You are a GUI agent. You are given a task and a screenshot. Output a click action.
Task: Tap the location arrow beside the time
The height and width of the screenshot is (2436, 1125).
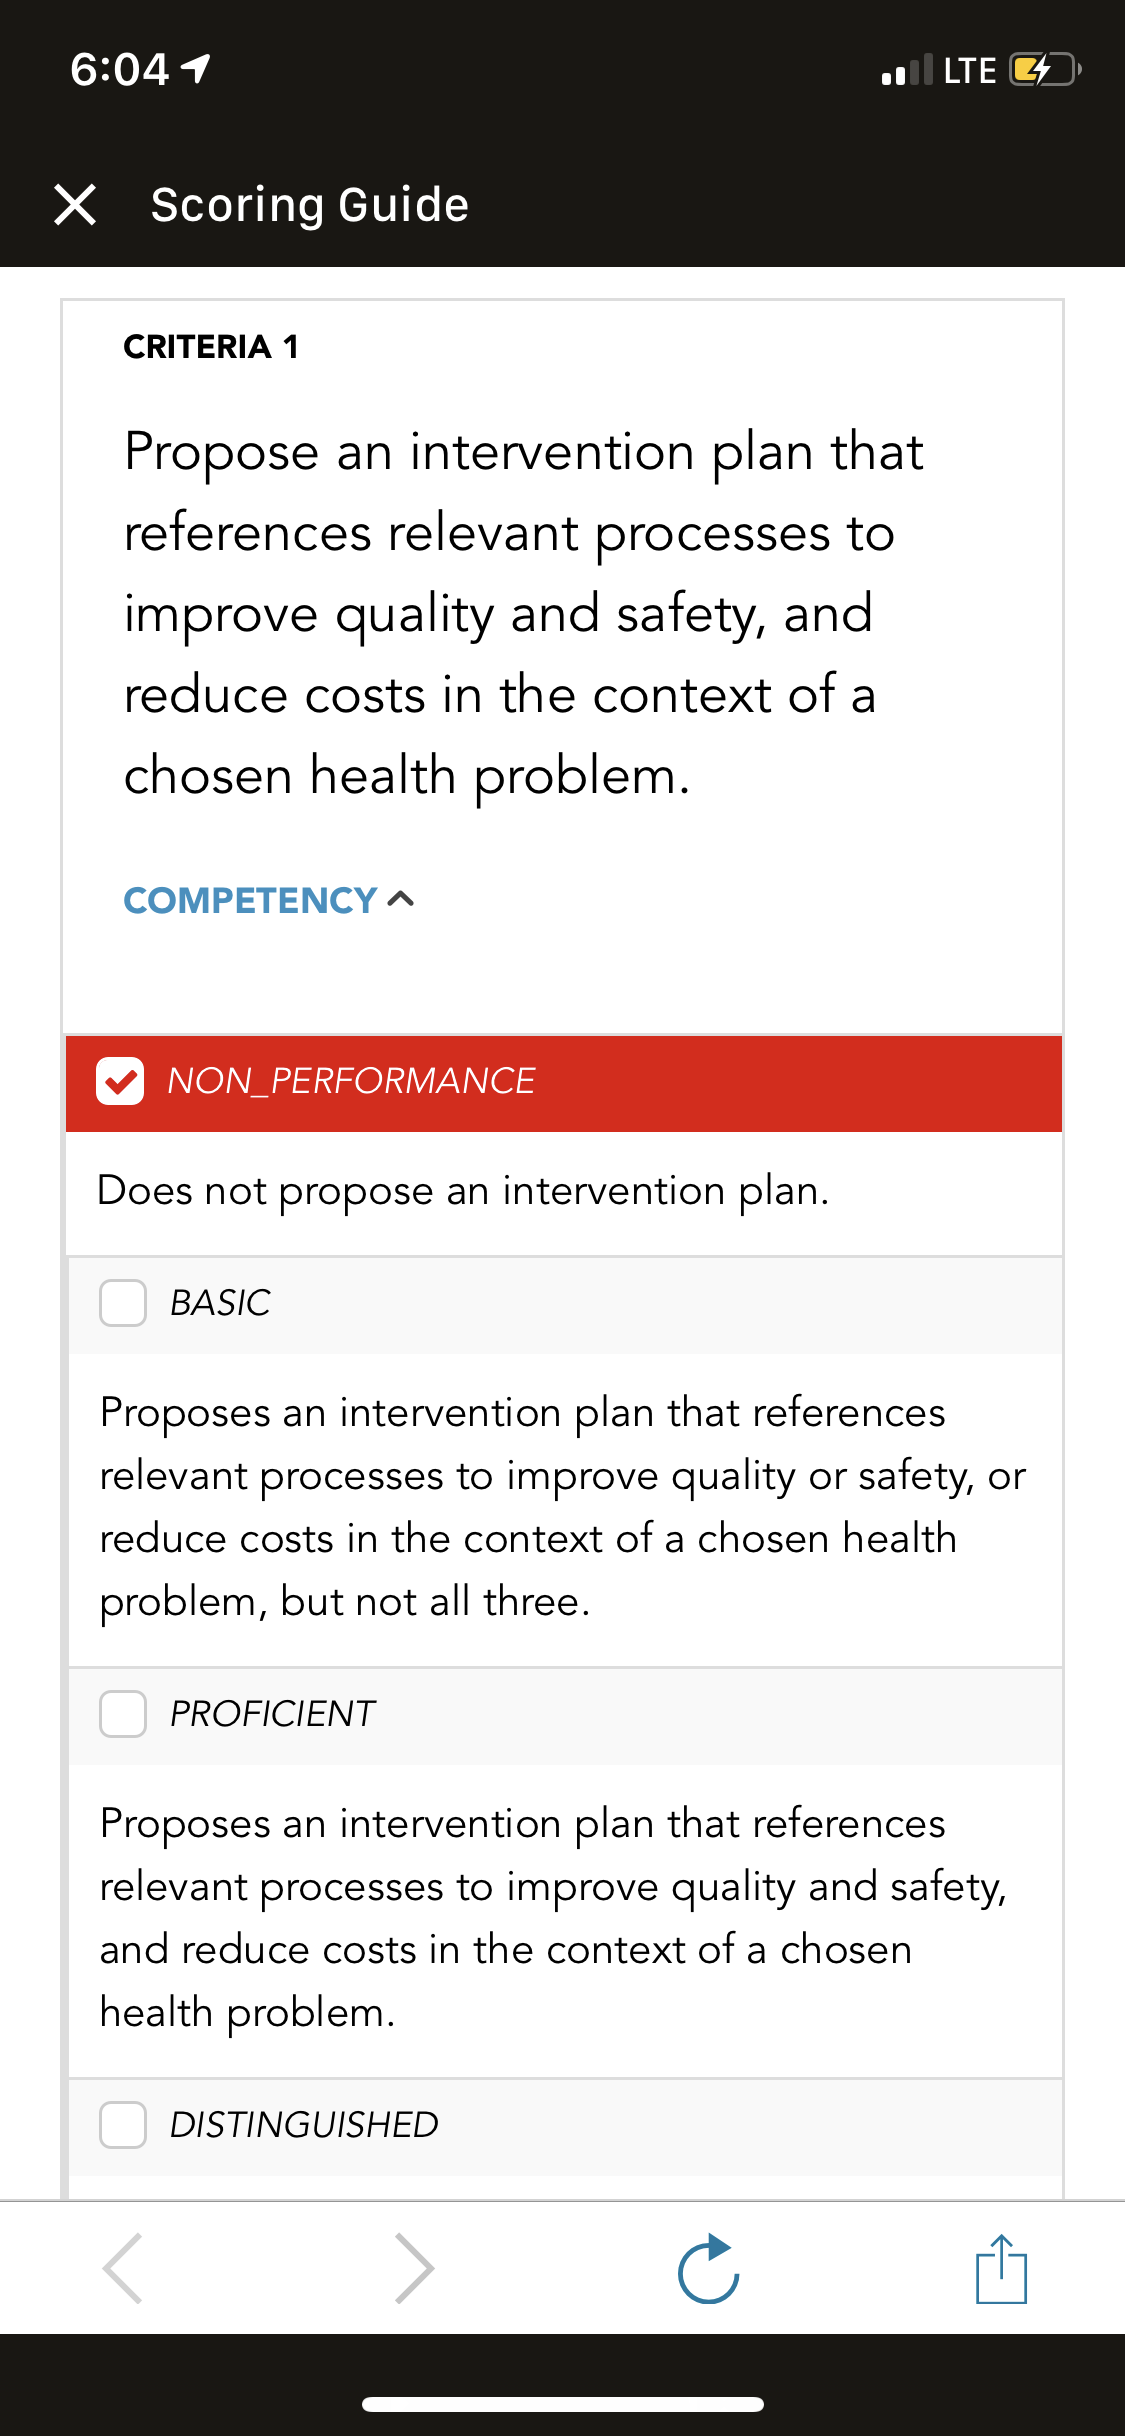(x=195, y=69)
